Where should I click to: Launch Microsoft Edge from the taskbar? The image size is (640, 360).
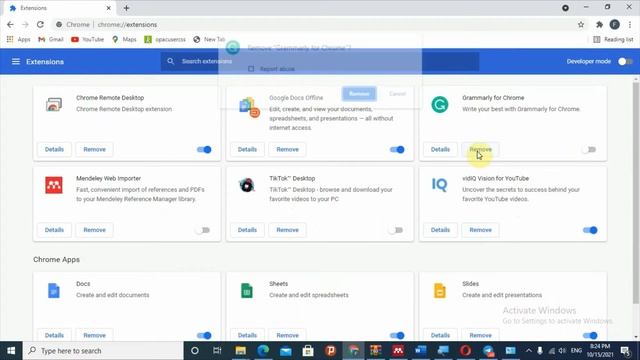pyautogui.click(x=263, y=351)
